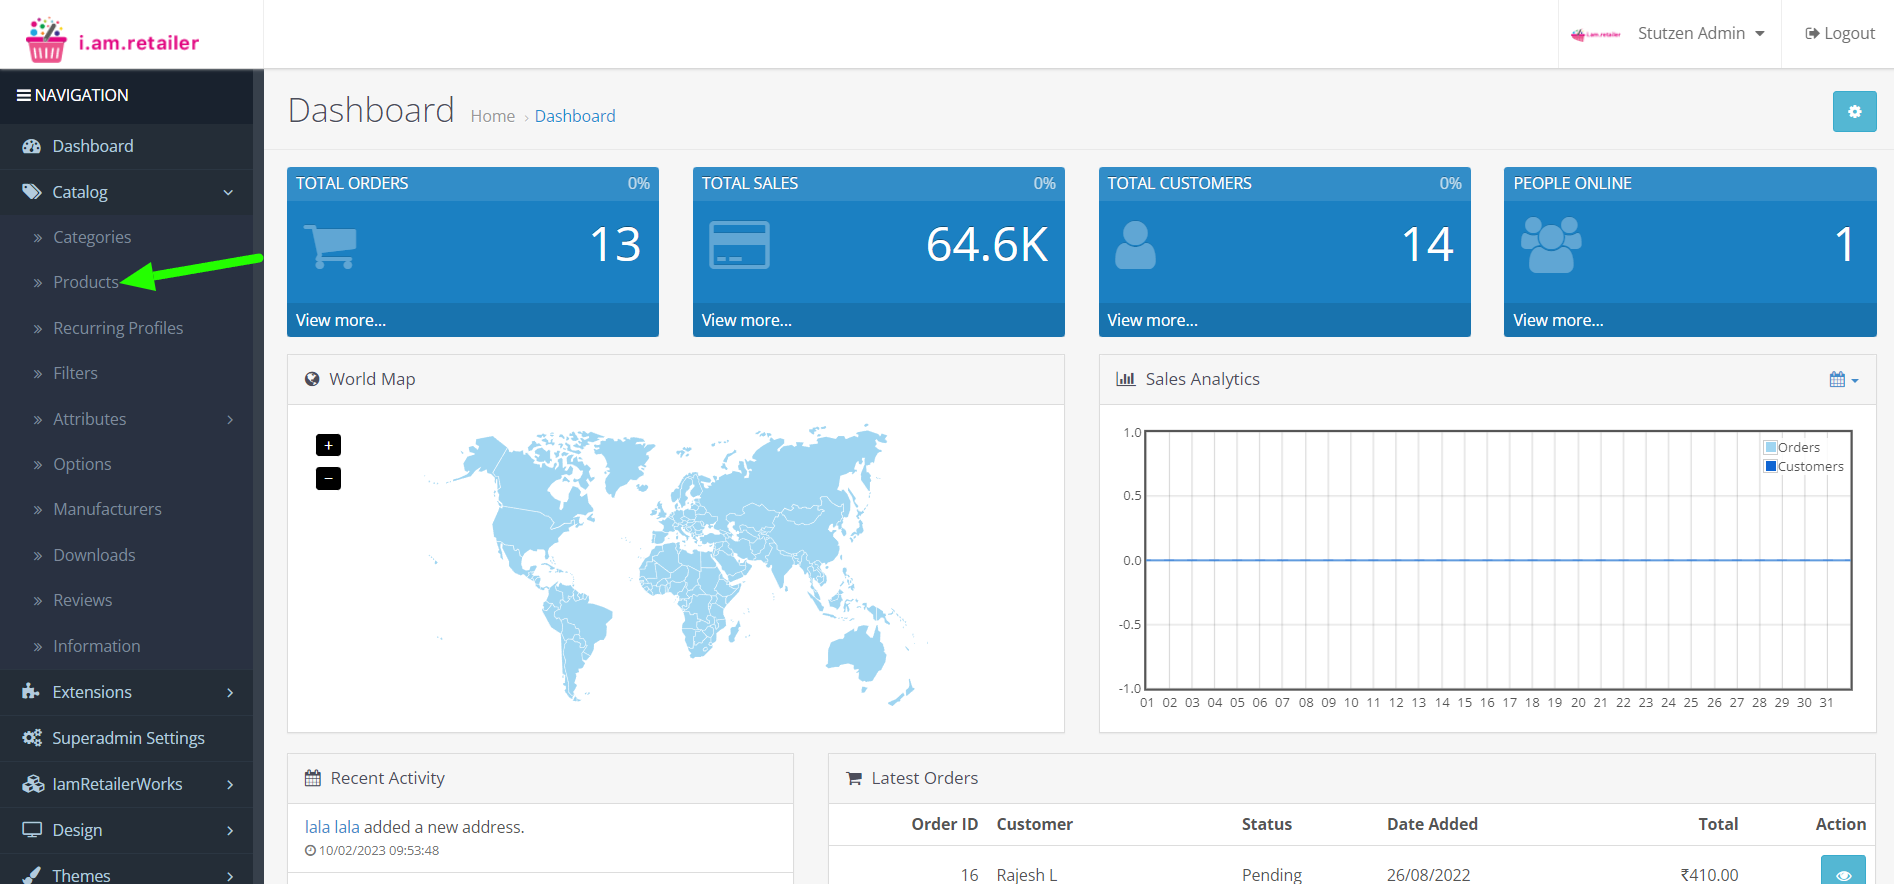
Task: Click the Design monitor icon
Action: (32, 830)
